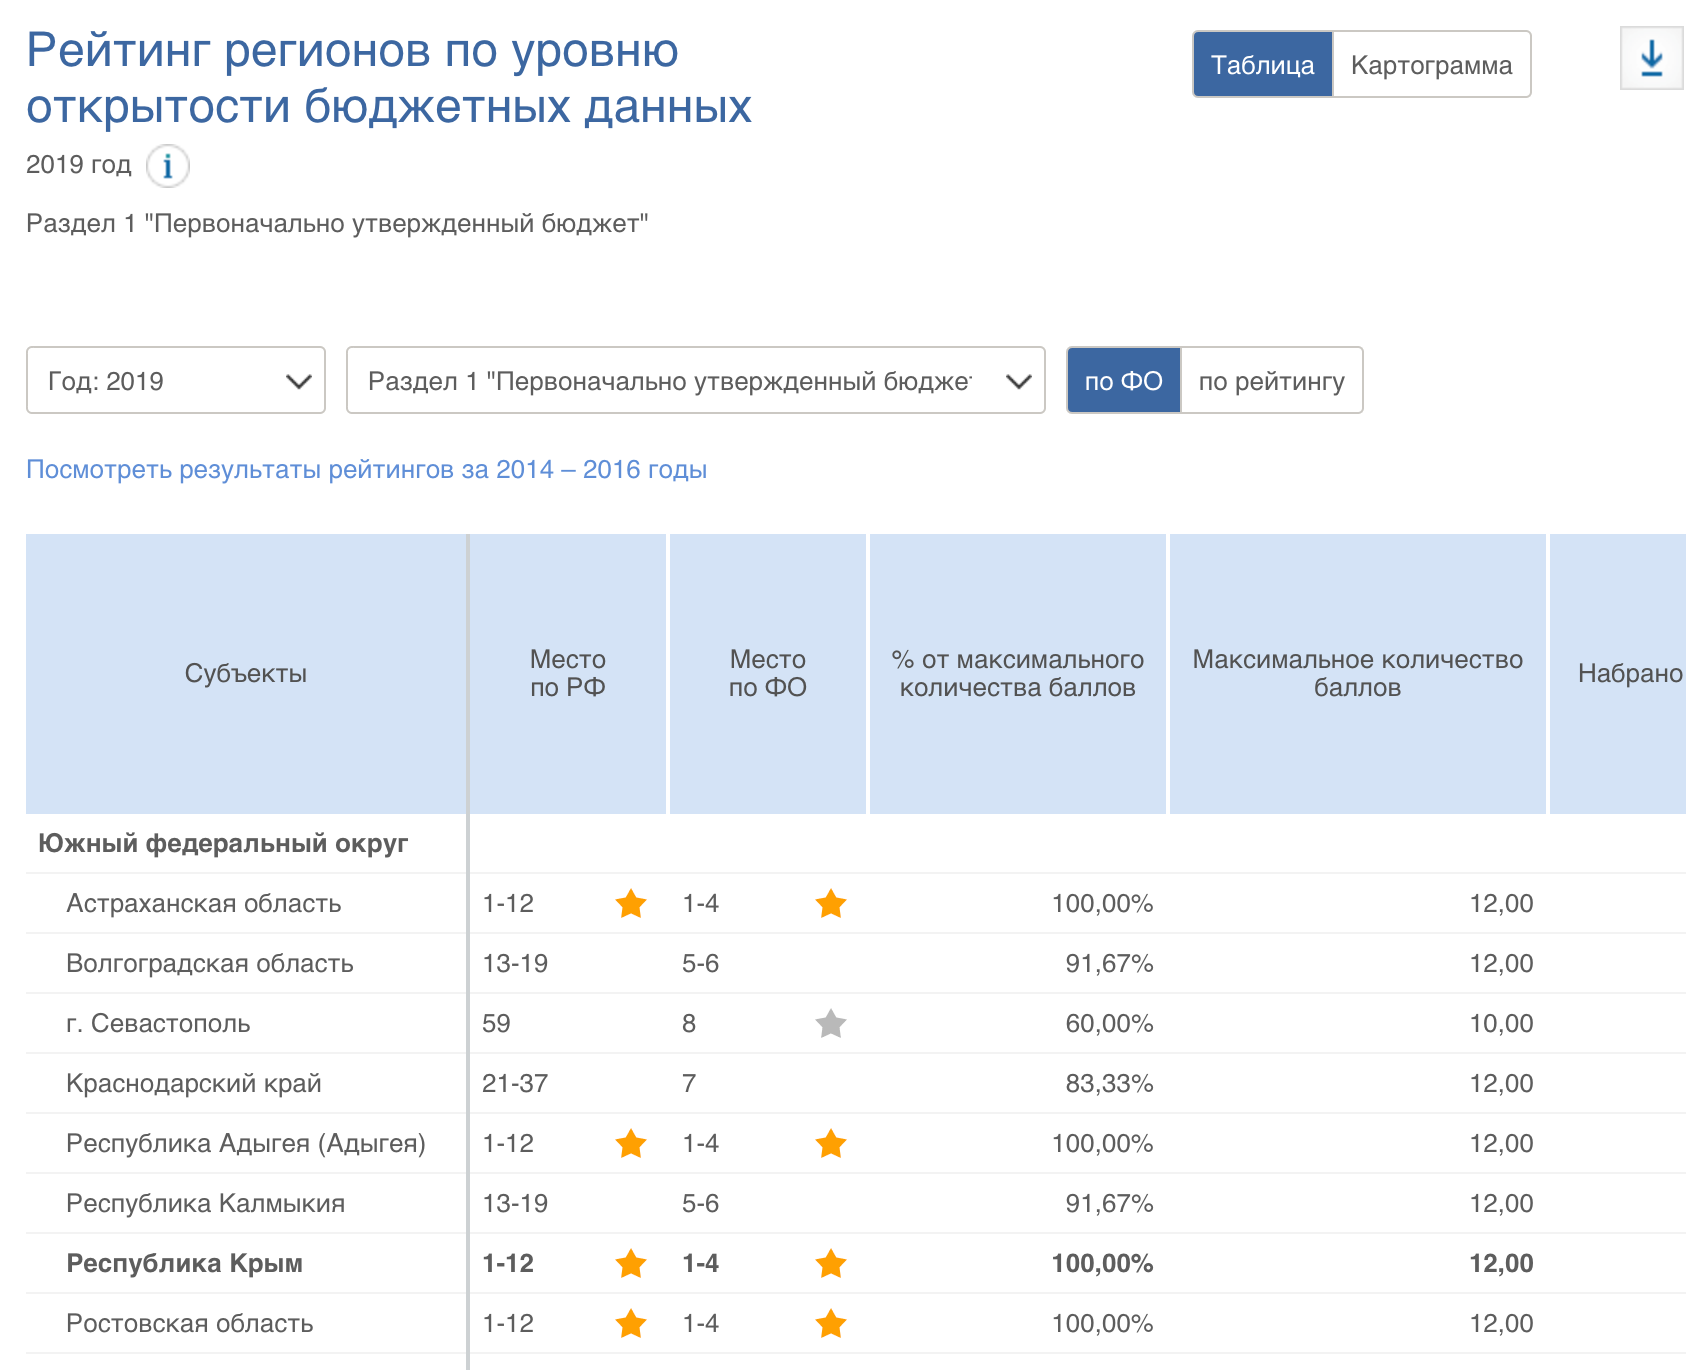Click Астраханская область gold star in Место по ФО

[830, 904]
